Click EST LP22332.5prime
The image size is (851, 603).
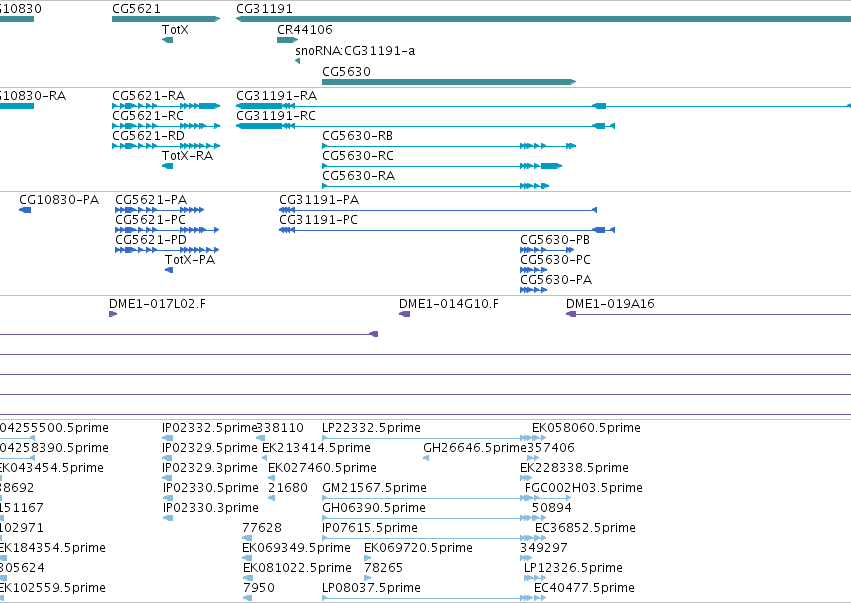click(x=371, y=428)
